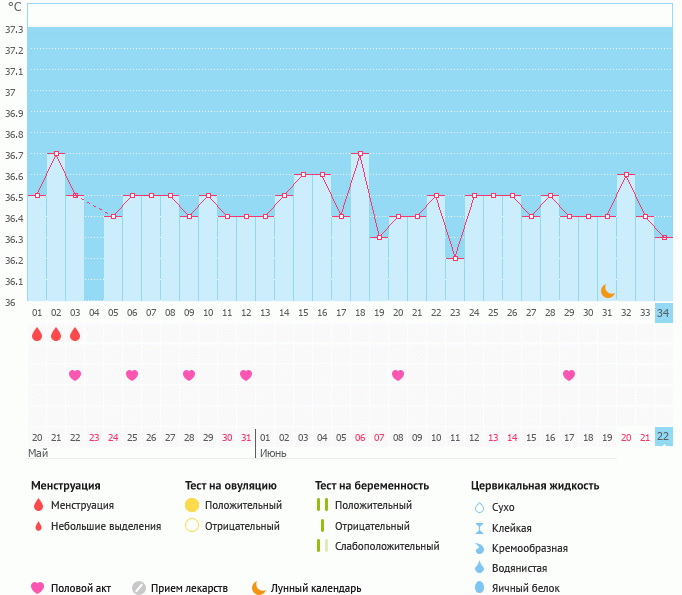The image size is (682, 595).
Task: Click the yellow Положительный ovulation test icon
Action: [x=192, y=505]
